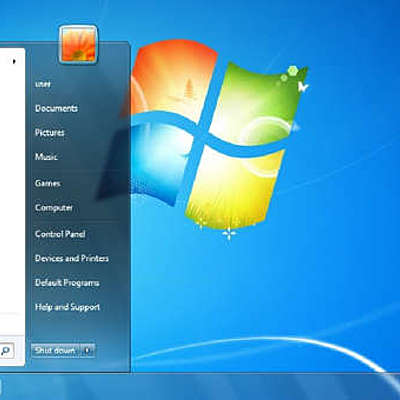Open Control Panel
Image resolution: width=400 pixels, height=400 pixels.
click(60, 234)
